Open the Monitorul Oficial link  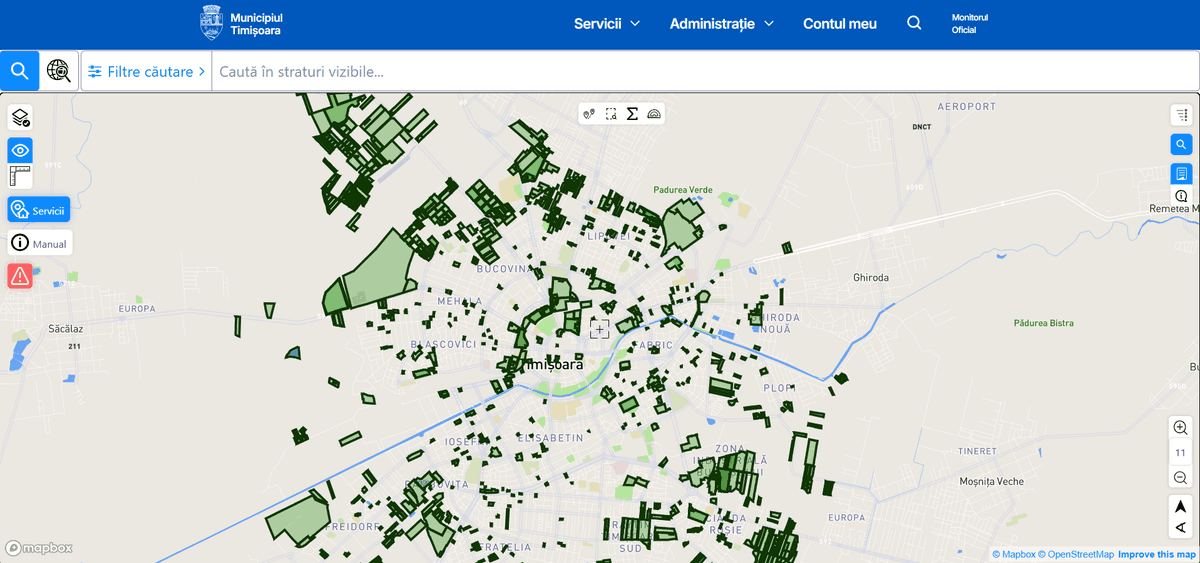tap(969, 24)
